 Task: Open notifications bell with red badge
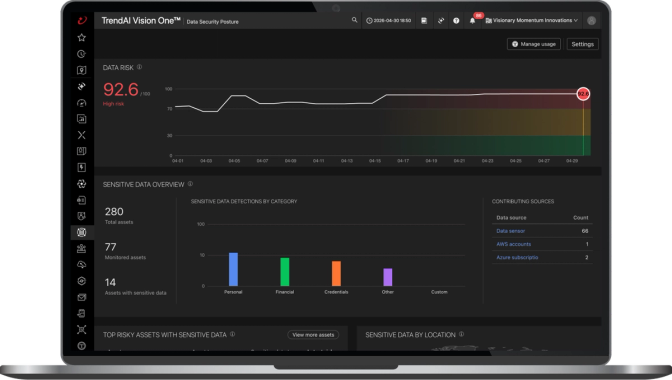click(473, 20)
